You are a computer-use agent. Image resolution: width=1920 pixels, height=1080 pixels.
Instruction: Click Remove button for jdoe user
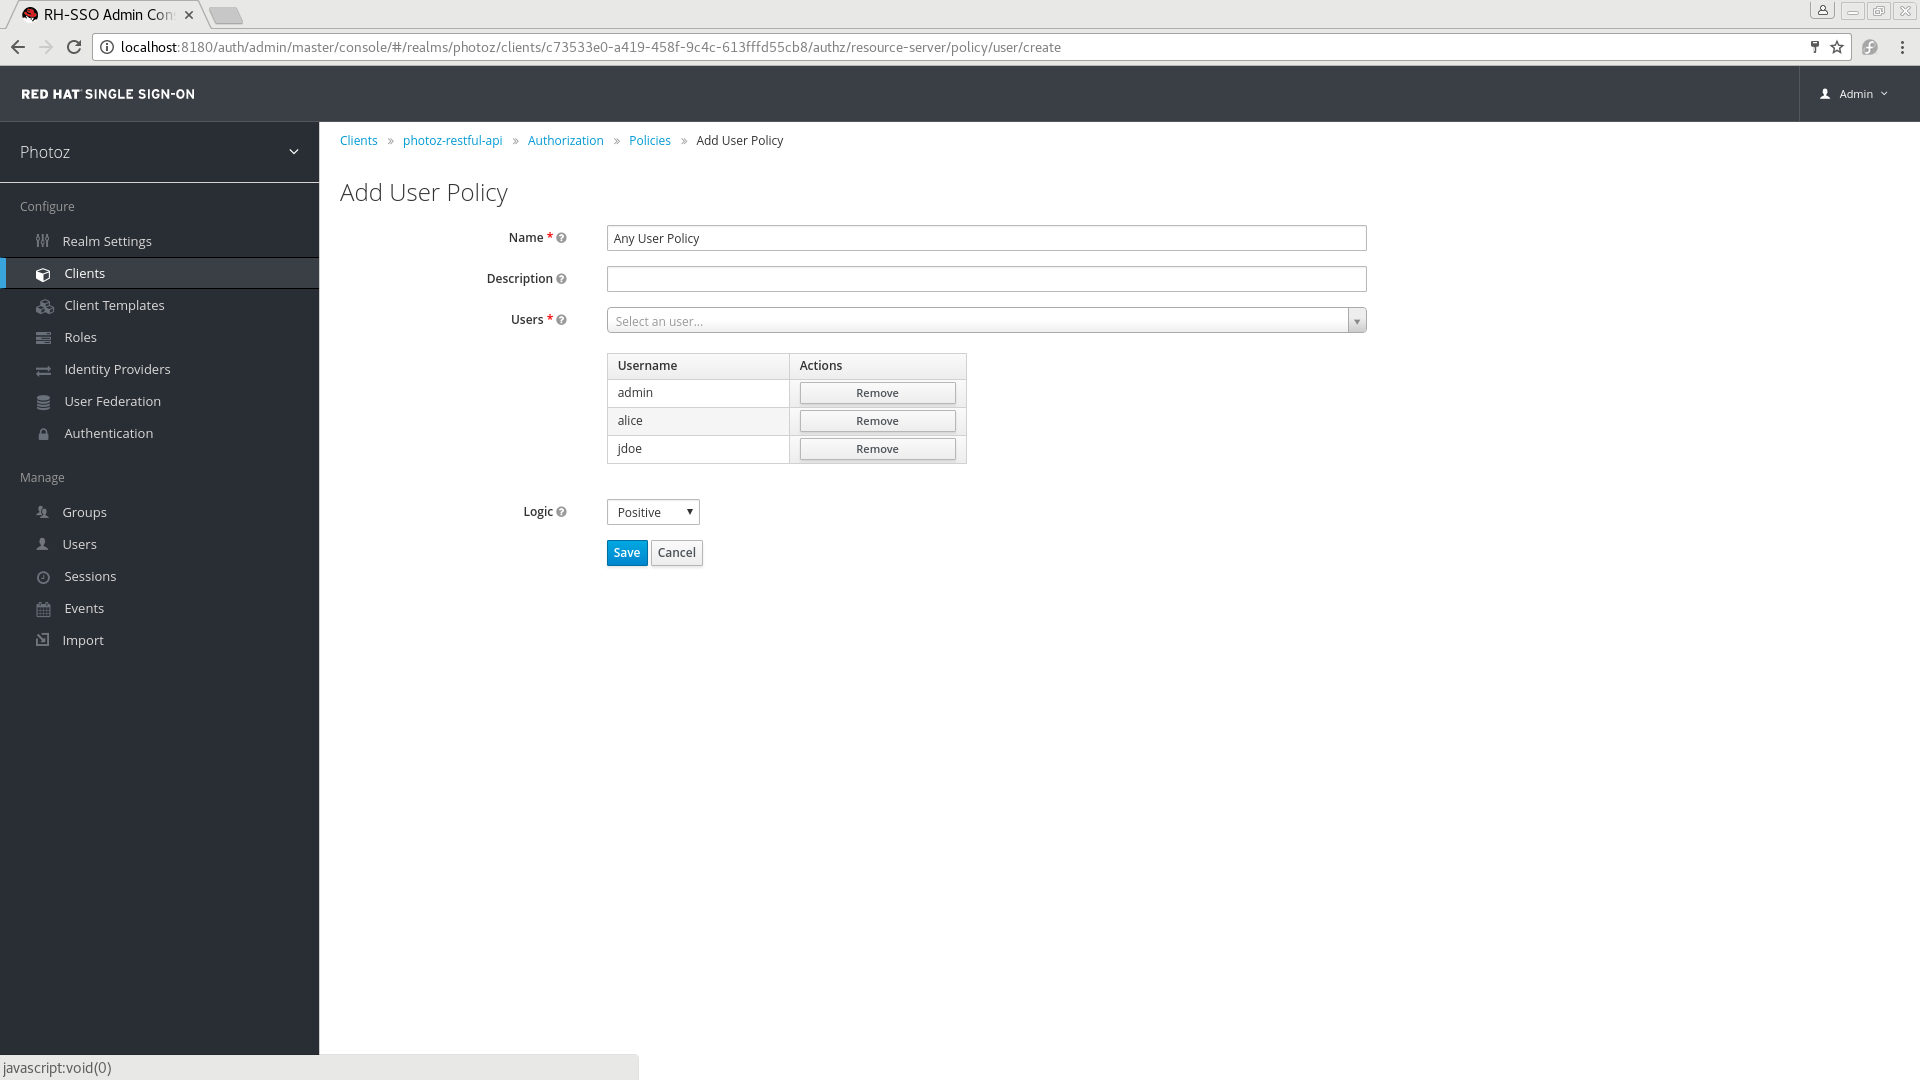point(877,448)
